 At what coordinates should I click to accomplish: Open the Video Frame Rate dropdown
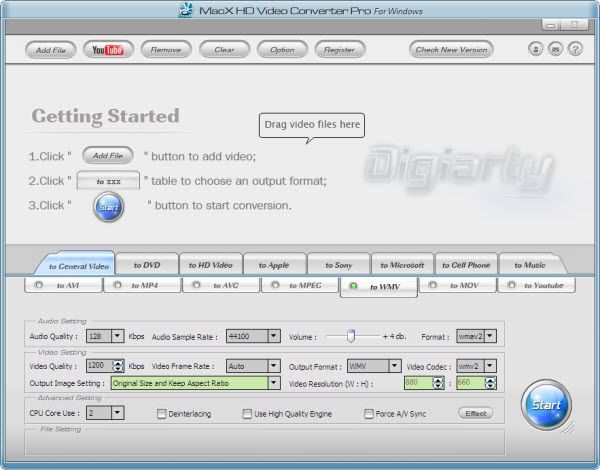[x=272, y=366]
